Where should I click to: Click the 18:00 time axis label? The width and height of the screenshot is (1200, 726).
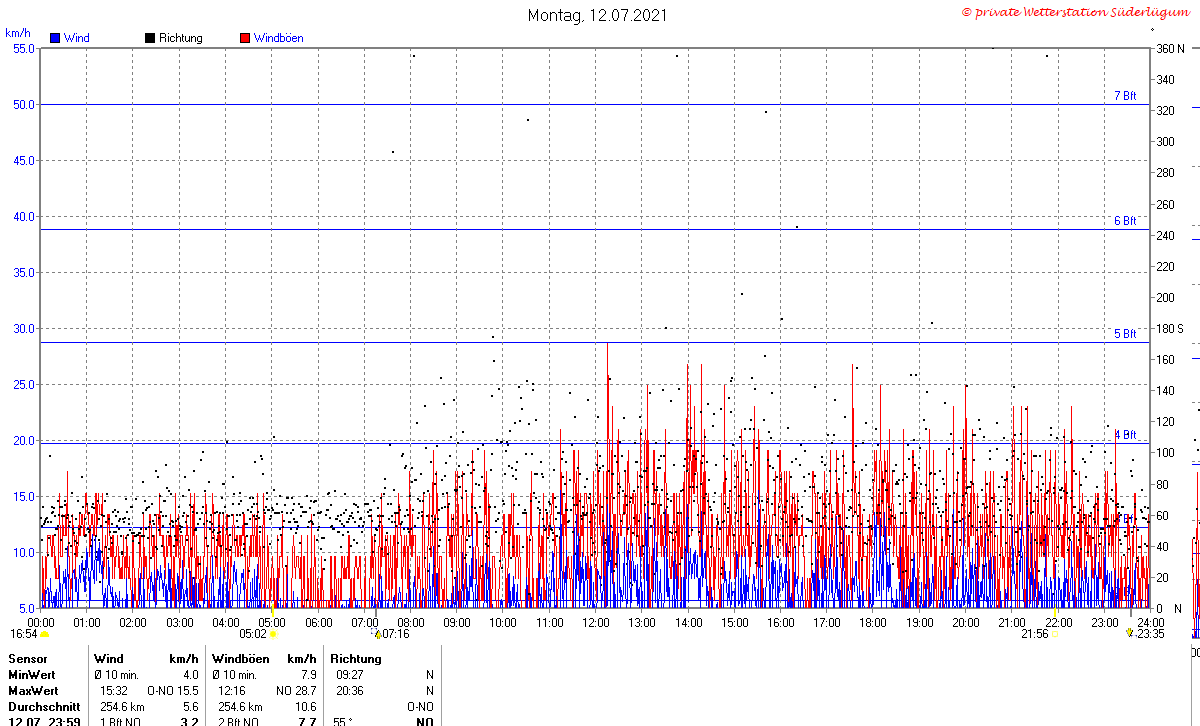(873, 623)
